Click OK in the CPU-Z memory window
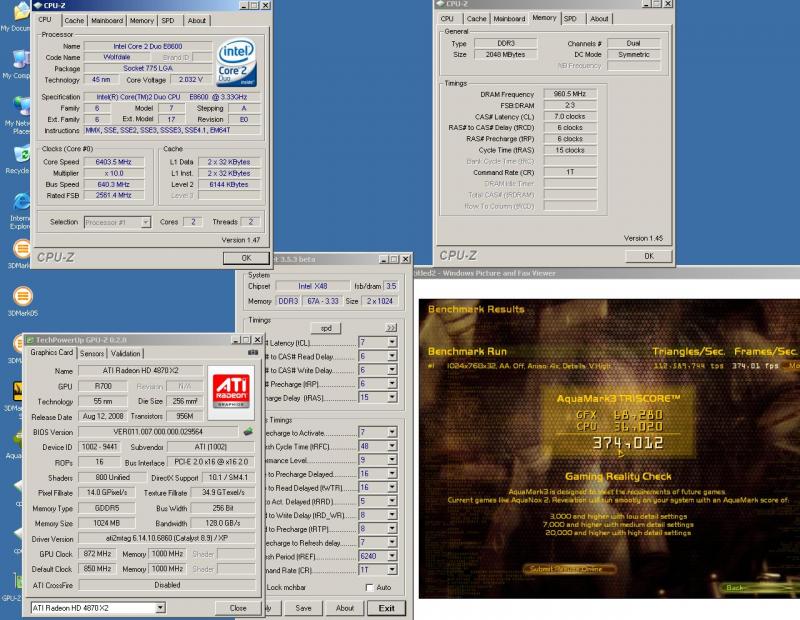Image resolution: width=800 pixels, height=620 pixels. (x=648, y=256)
